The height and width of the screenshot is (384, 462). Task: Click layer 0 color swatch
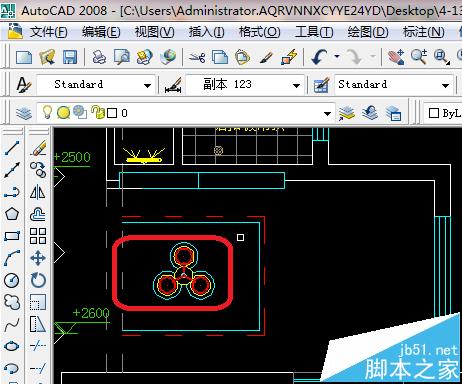pos(112,113)
